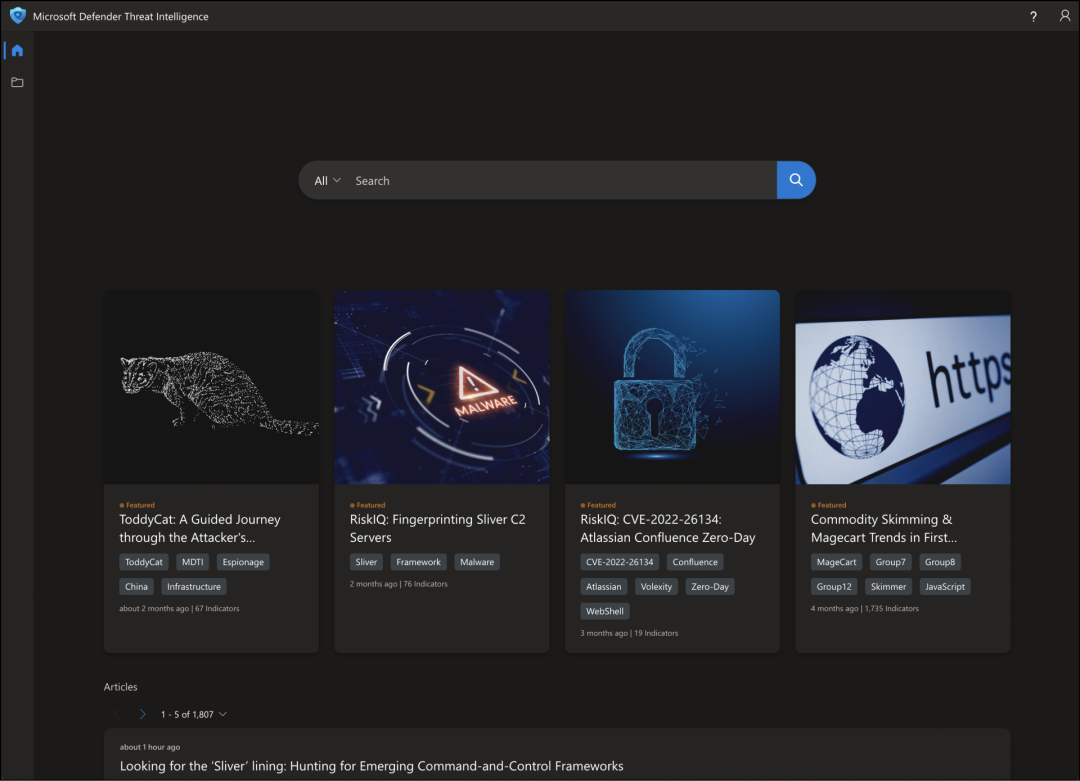
Task: Select the Zero-Day tag
Action: click(710, 587)
